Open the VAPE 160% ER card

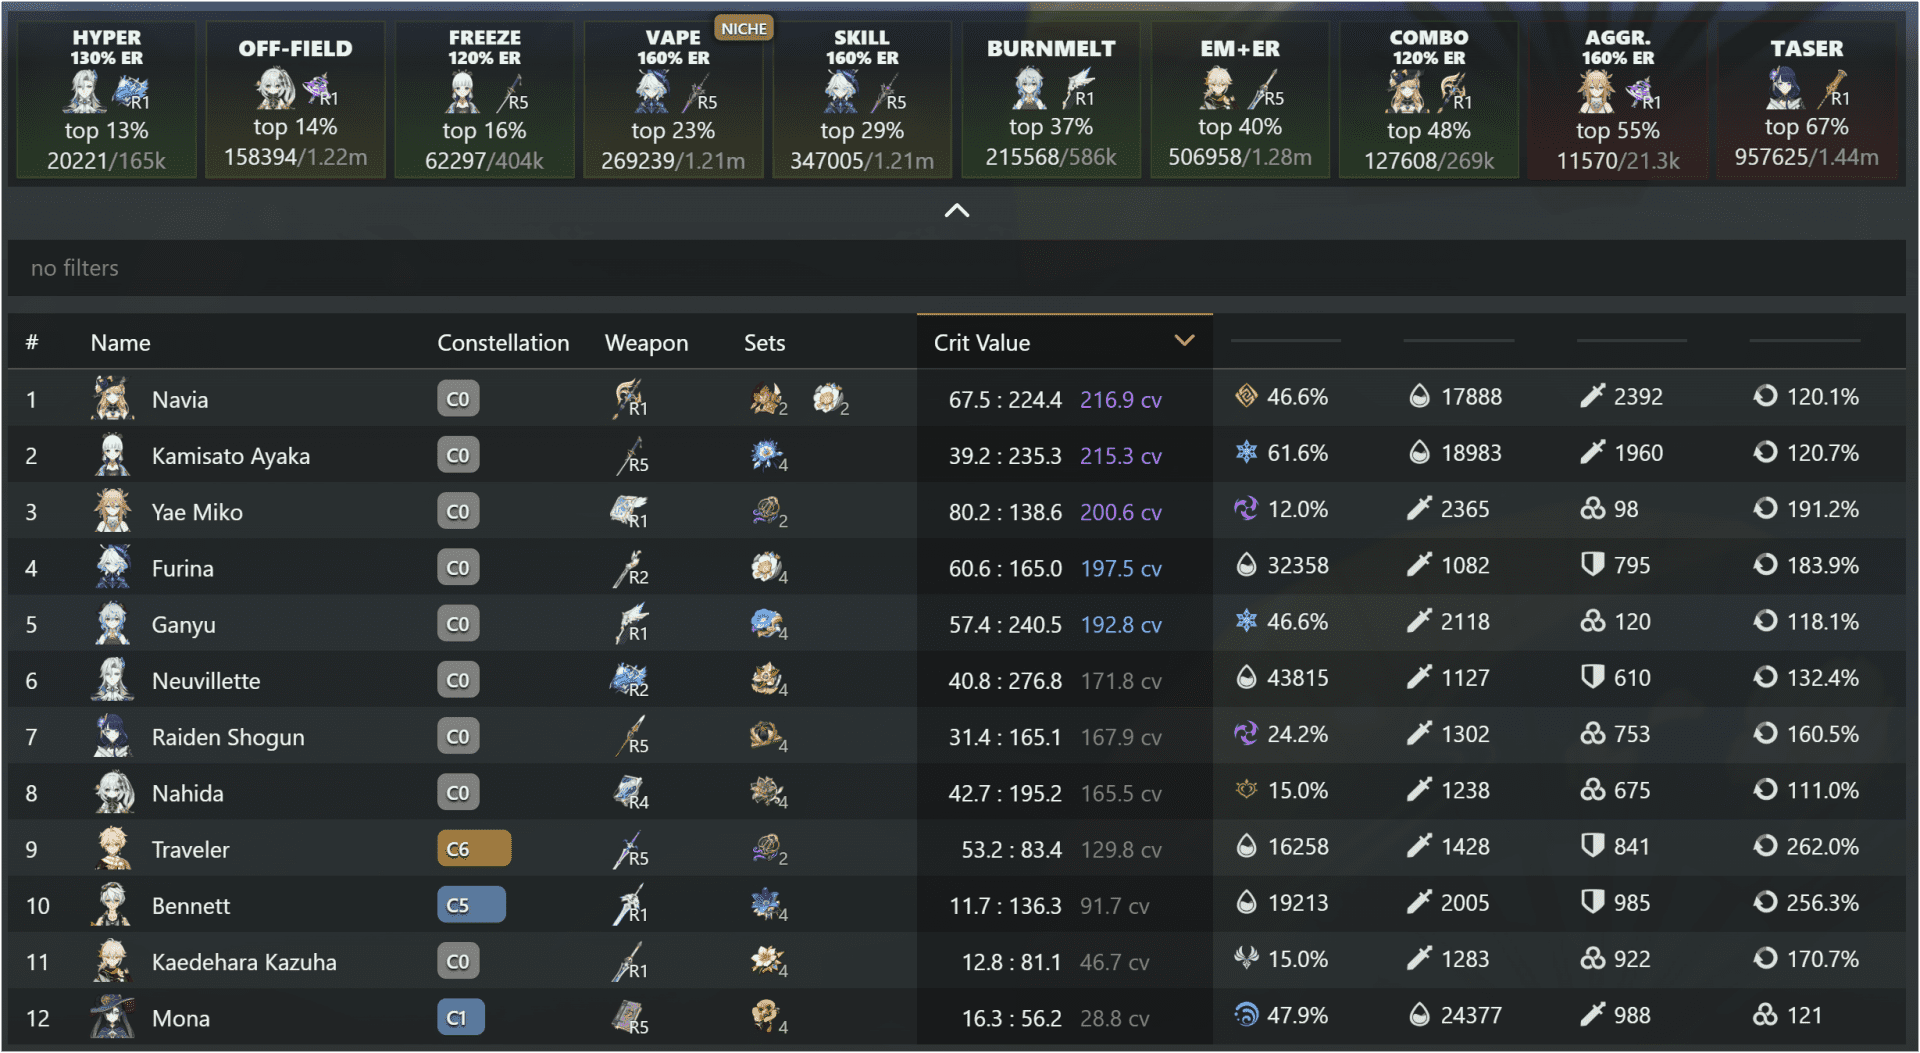[x=673, y=100]
